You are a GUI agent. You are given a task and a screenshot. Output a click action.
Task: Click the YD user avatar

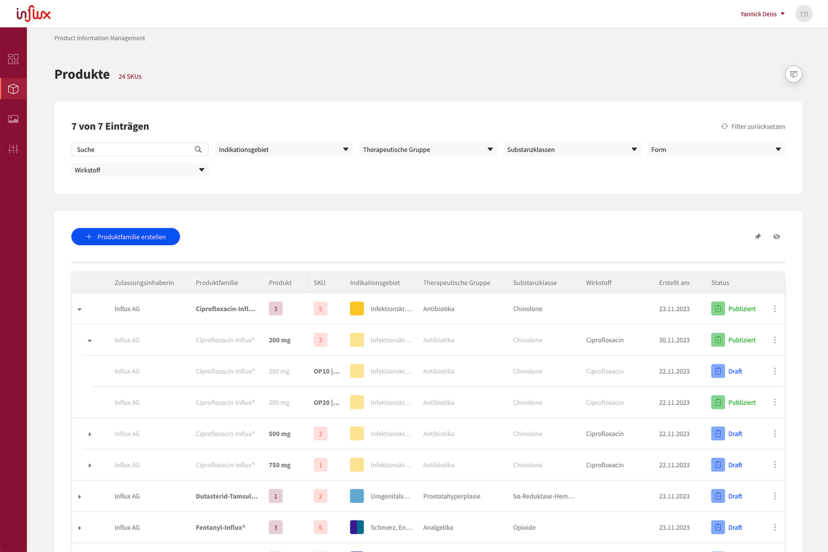pos(804,14)
